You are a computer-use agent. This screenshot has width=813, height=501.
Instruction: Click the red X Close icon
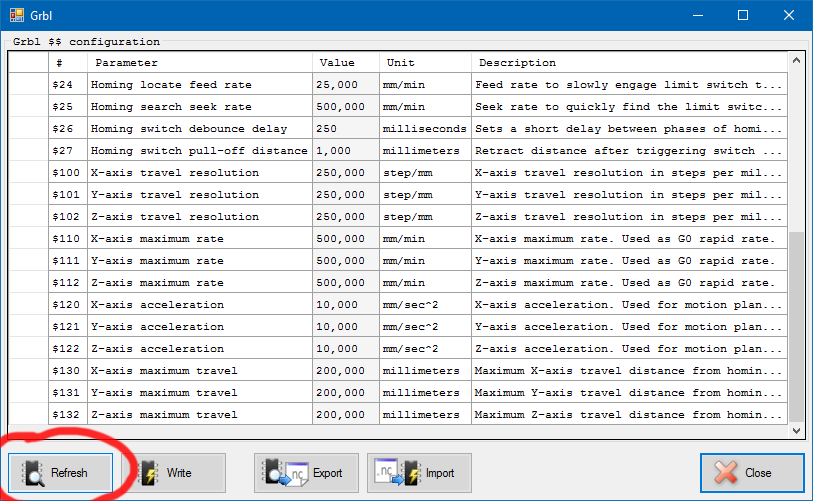725,473
